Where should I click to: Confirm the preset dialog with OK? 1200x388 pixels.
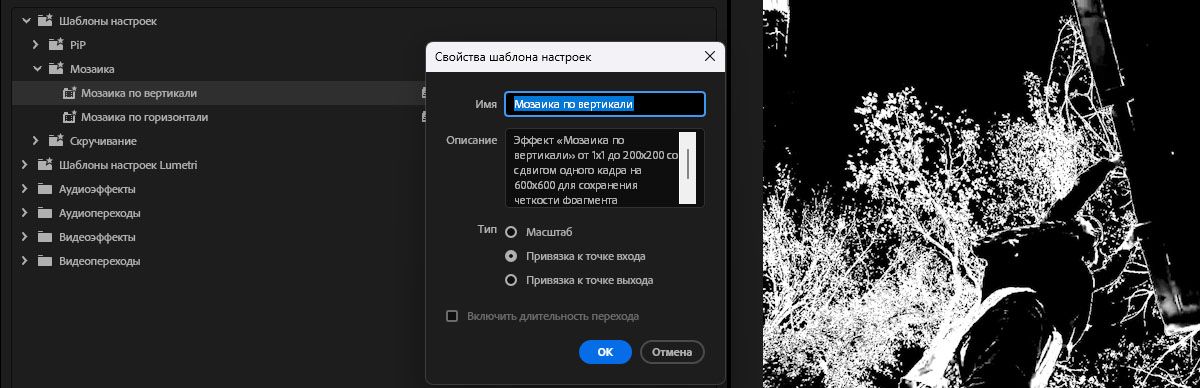[605, 352]
